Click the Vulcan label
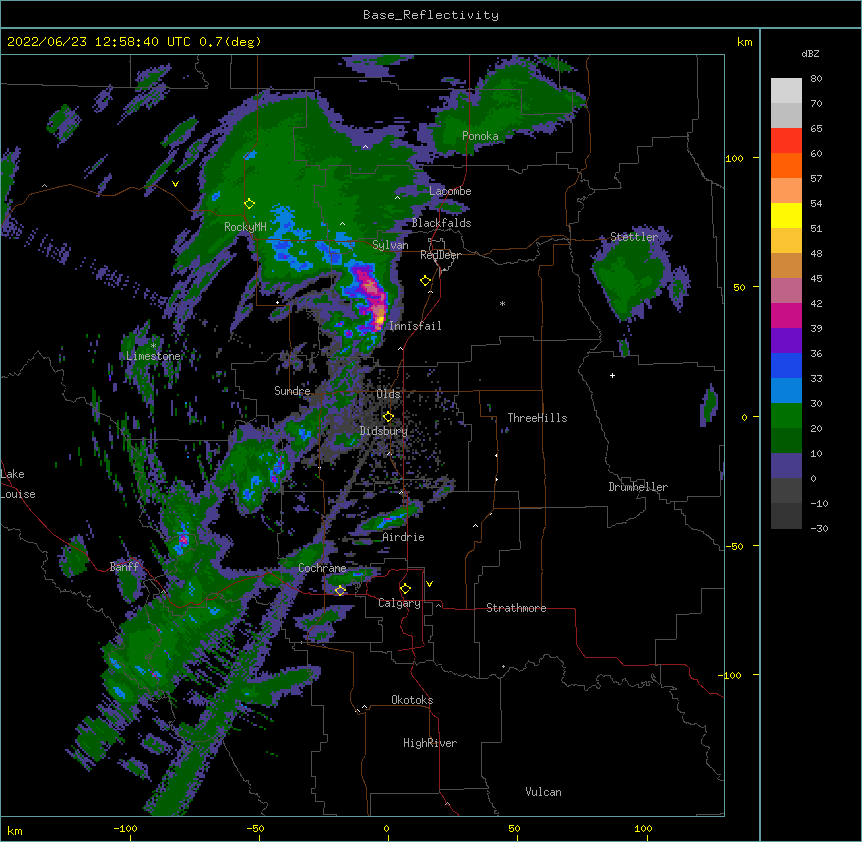Viewport: 862px width, 842px height. click(x=543, y=792)
